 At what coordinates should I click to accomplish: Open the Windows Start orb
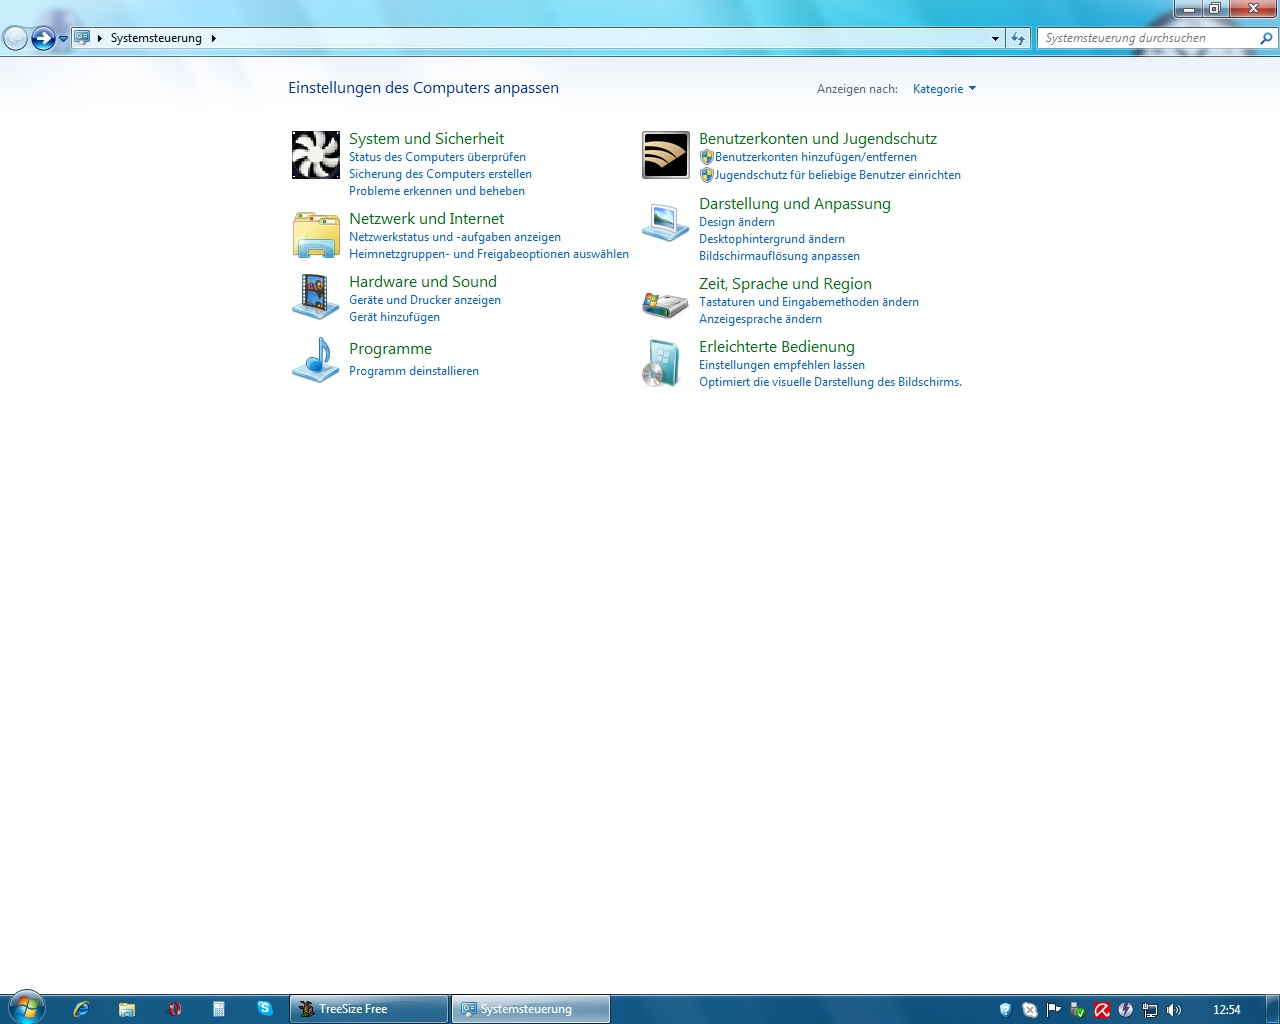26,1008
